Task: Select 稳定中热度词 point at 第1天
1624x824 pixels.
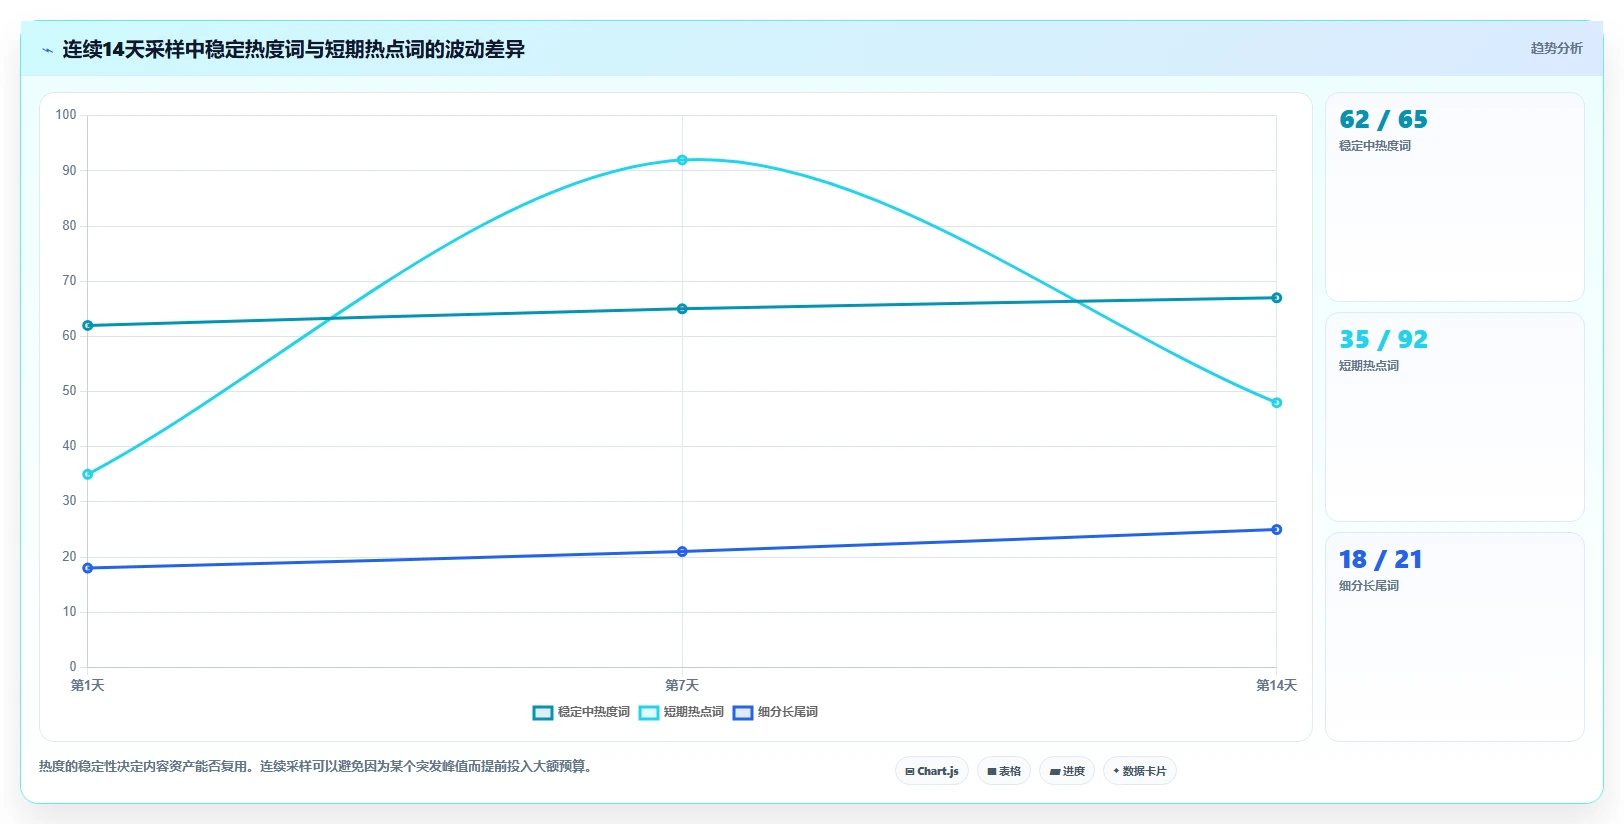Action: coord(88,326)
